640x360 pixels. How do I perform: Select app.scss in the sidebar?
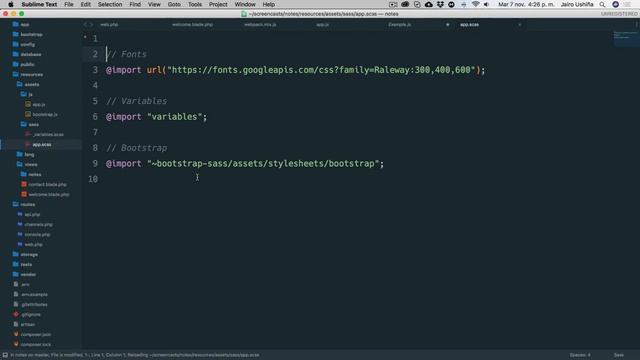point(42,144)
